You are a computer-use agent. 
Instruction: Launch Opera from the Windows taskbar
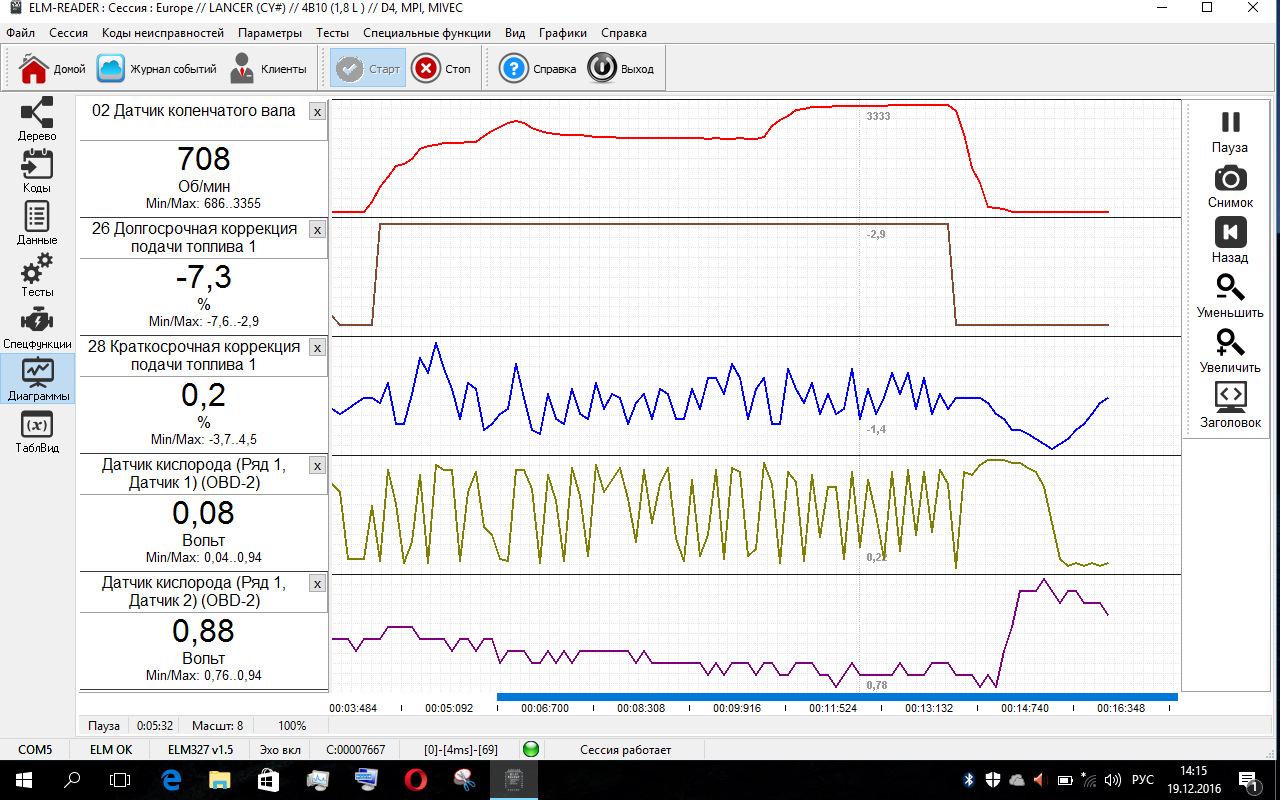pos(416,779)
